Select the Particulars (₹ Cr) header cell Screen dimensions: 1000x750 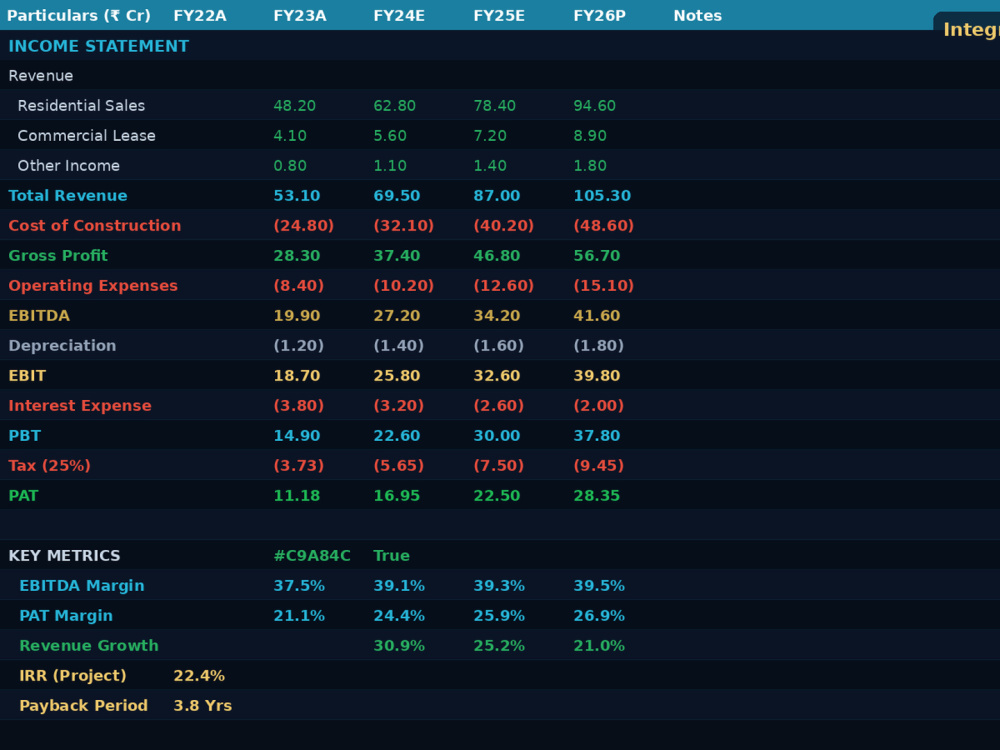(x=79, y=16)
